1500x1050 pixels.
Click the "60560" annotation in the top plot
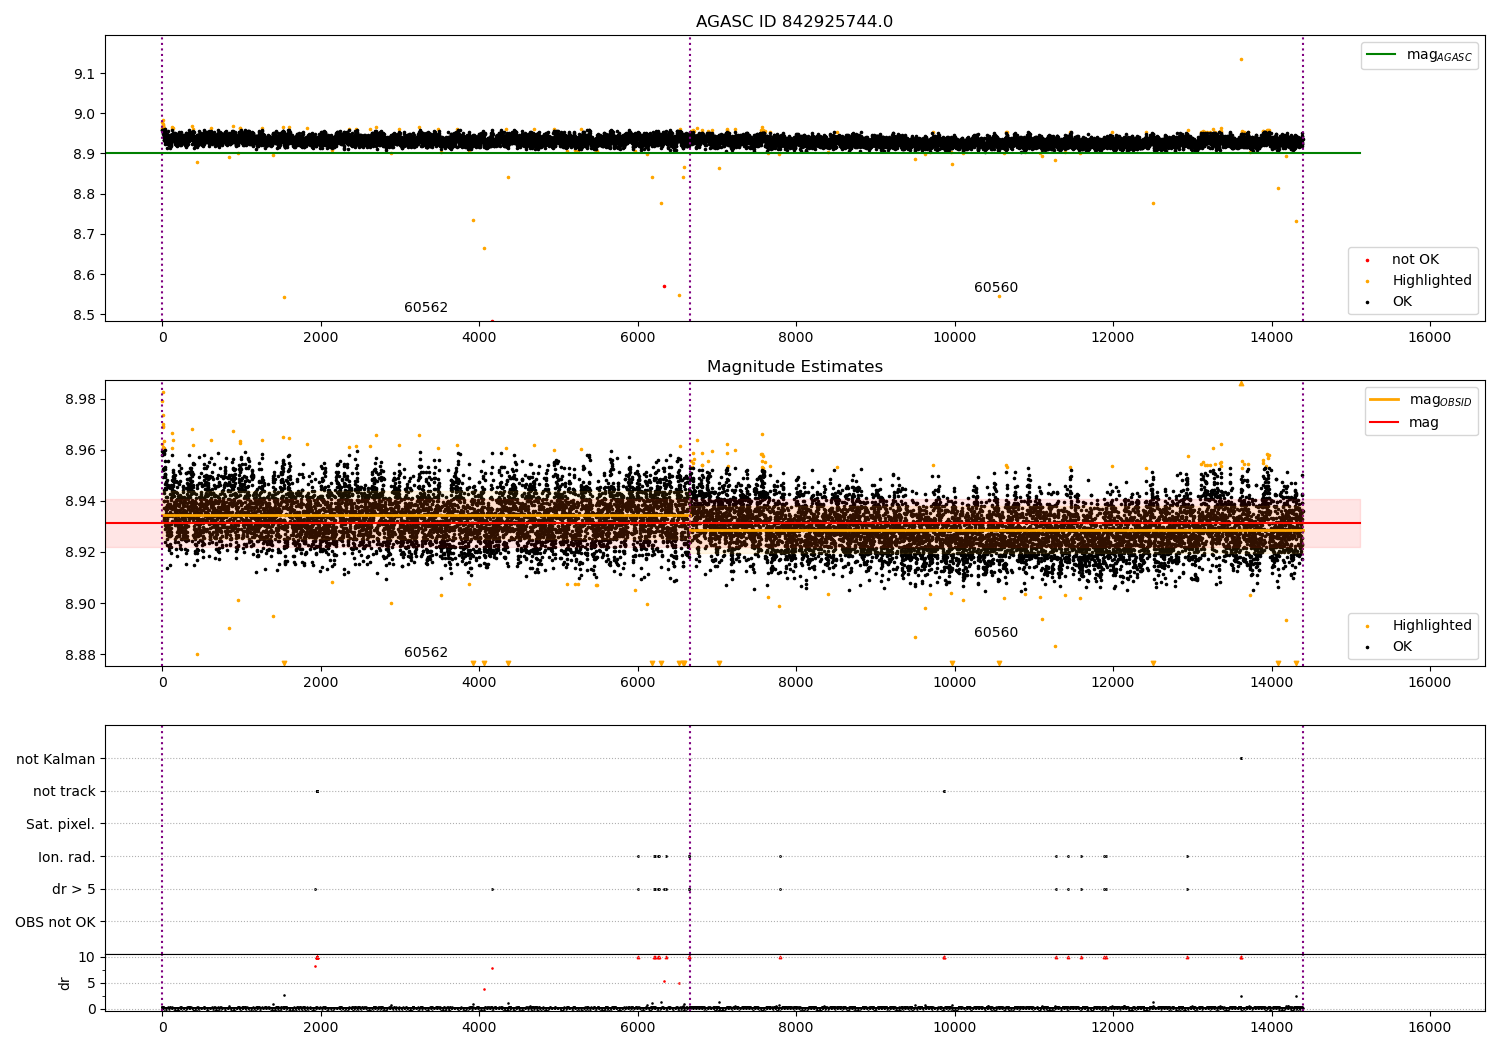tap(996, 288)
